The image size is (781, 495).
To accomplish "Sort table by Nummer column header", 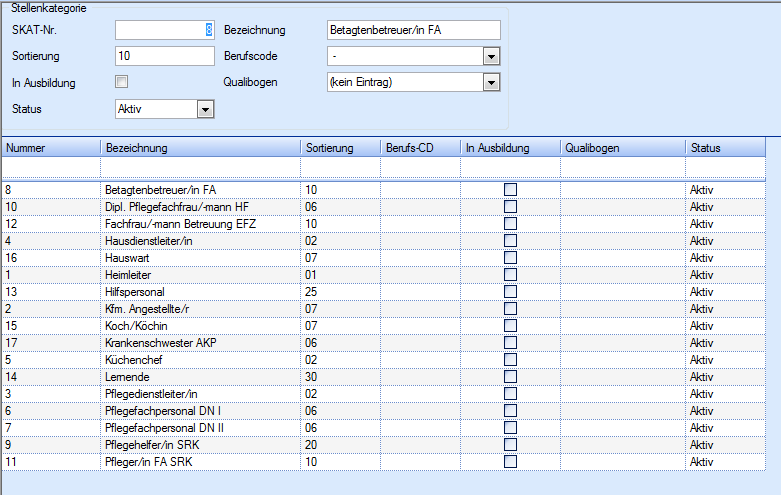I will (51, 148).
